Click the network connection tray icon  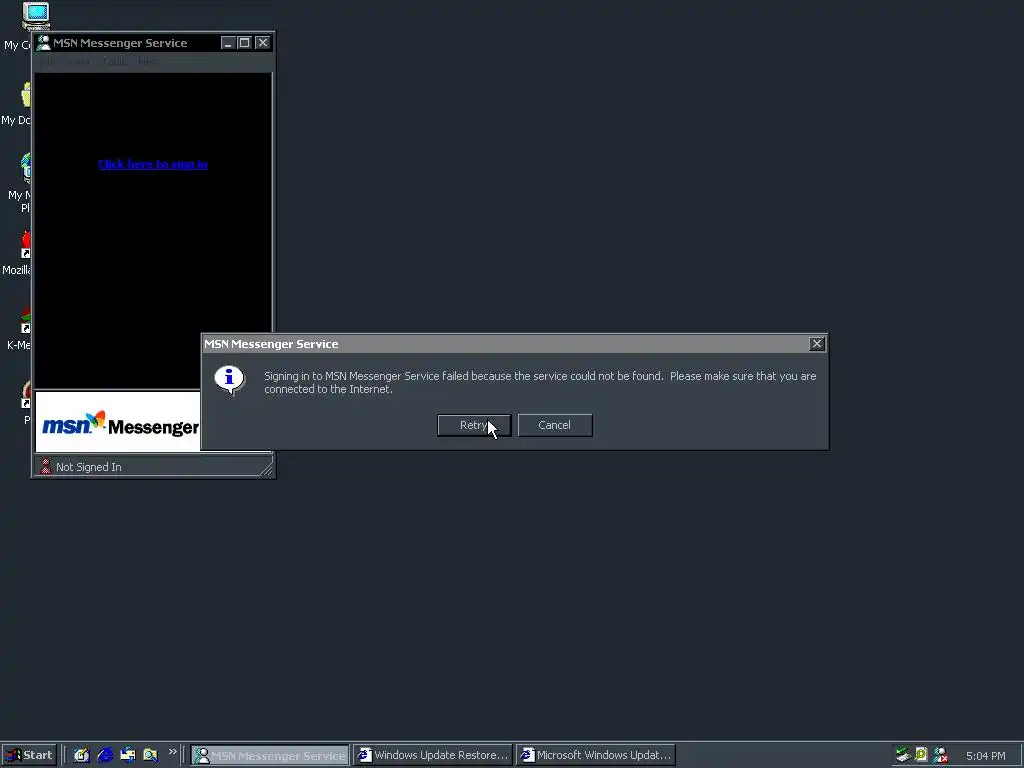point(903,755)
